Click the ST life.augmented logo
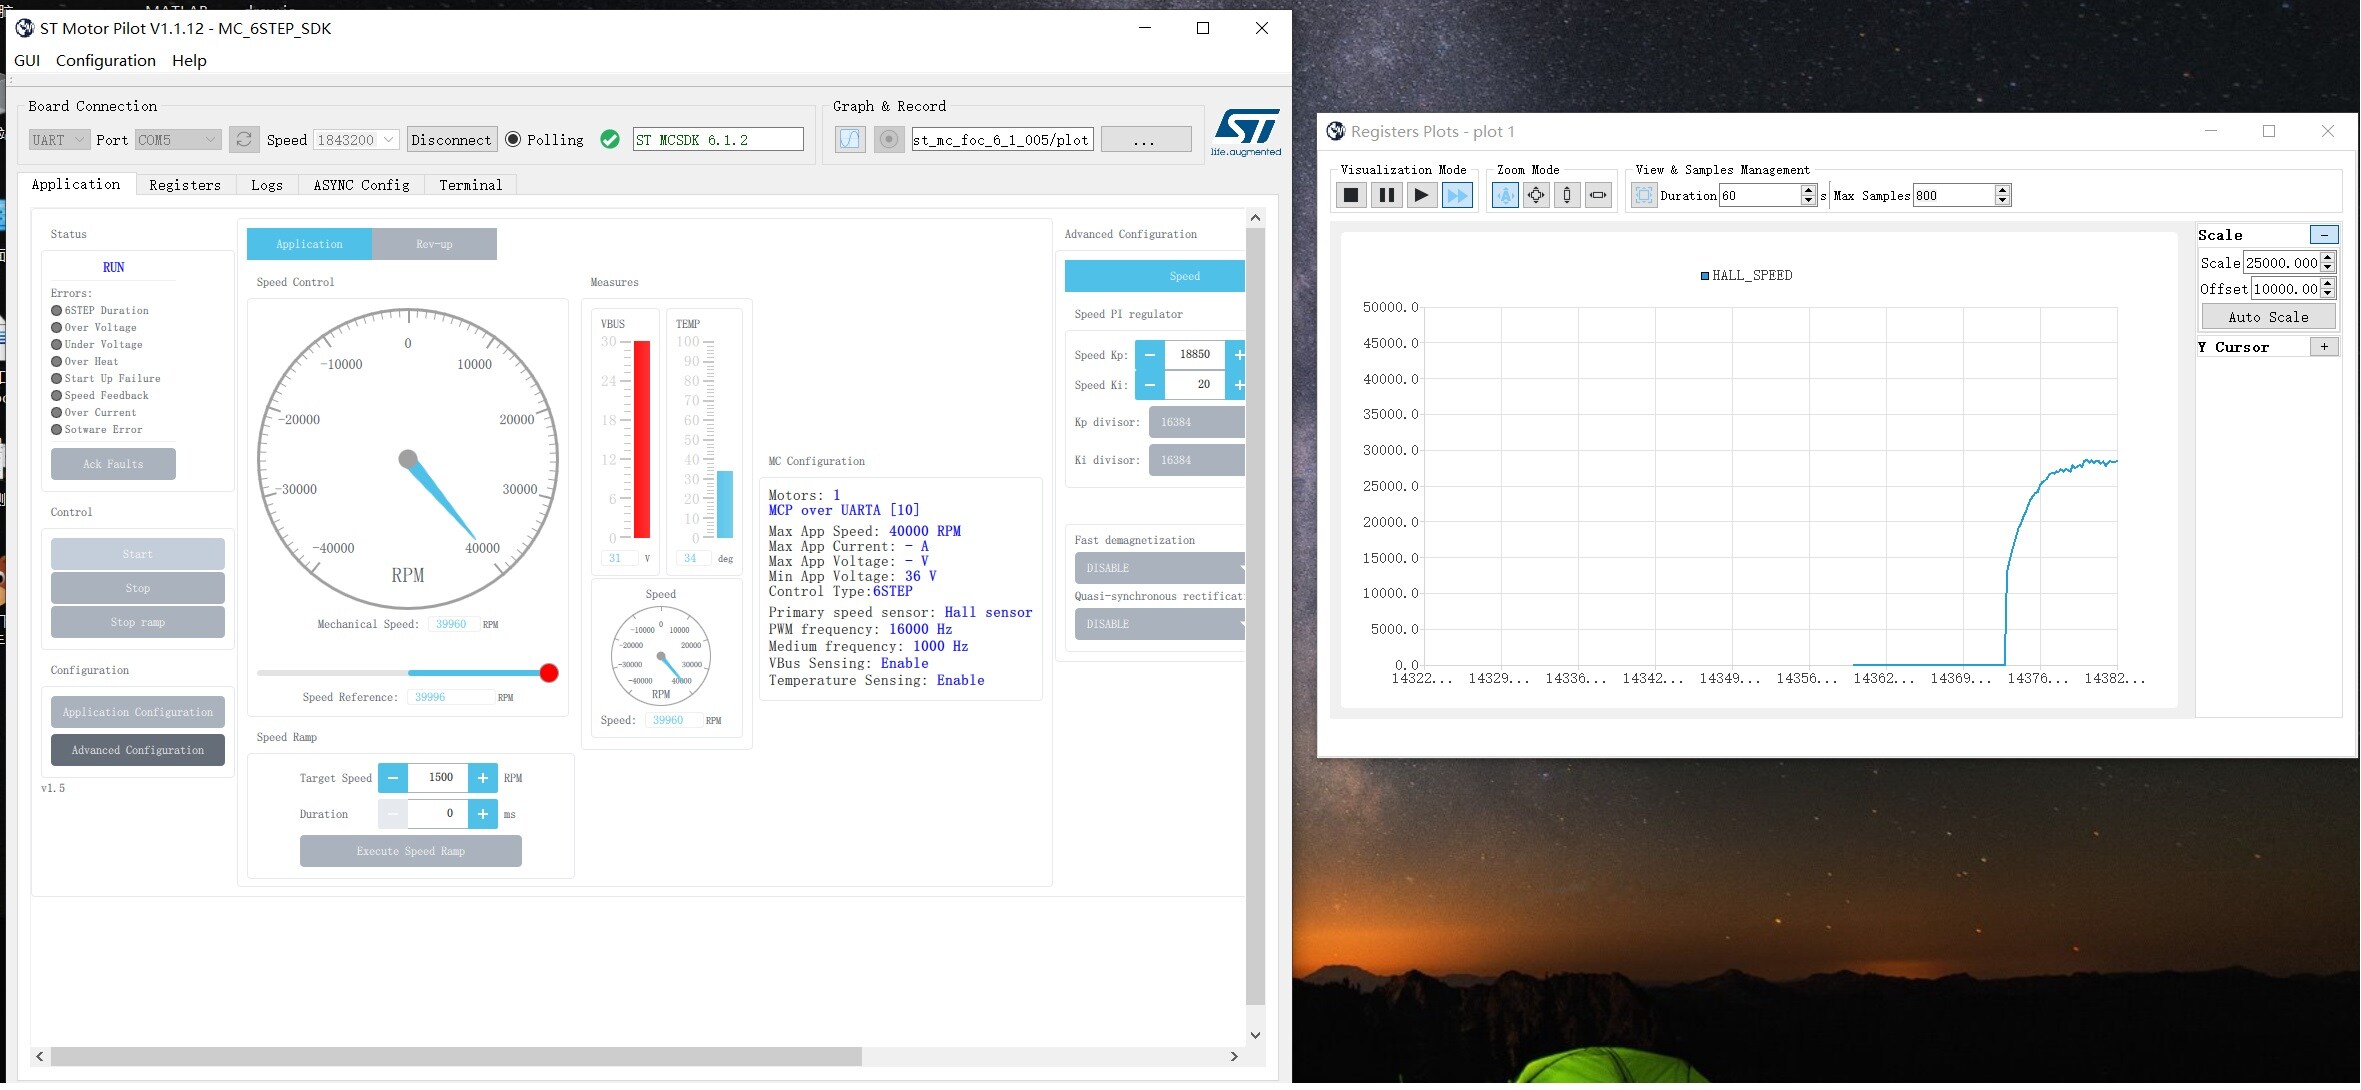This screenshot has height=1090, width=2361. click(1246, 132)
